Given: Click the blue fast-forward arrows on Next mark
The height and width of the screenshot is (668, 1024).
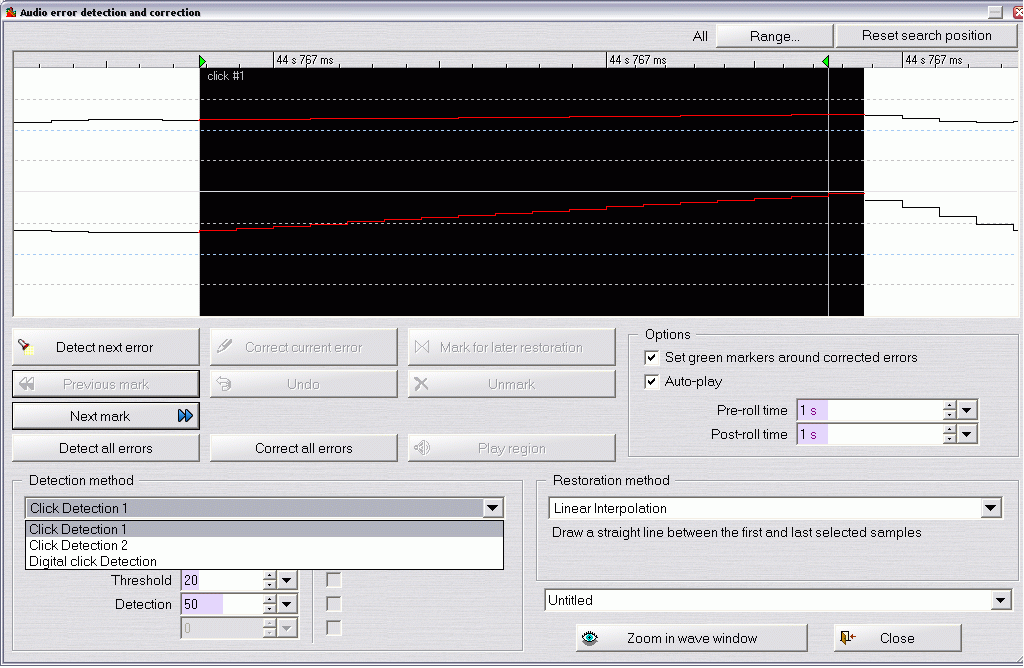Looking at the screenshot, I should (185, 416).
